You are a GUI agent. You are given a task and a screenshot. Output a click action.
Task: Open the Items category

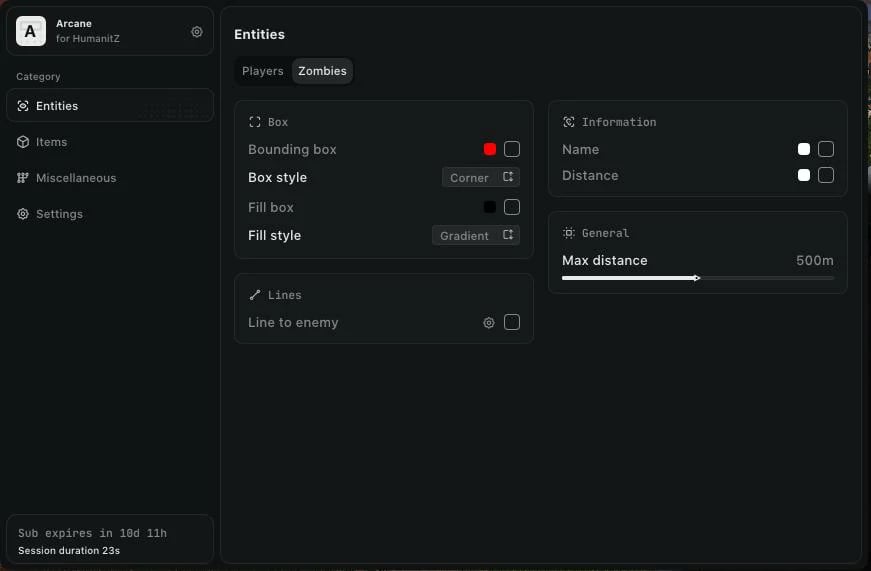click(x=52, y=142)
